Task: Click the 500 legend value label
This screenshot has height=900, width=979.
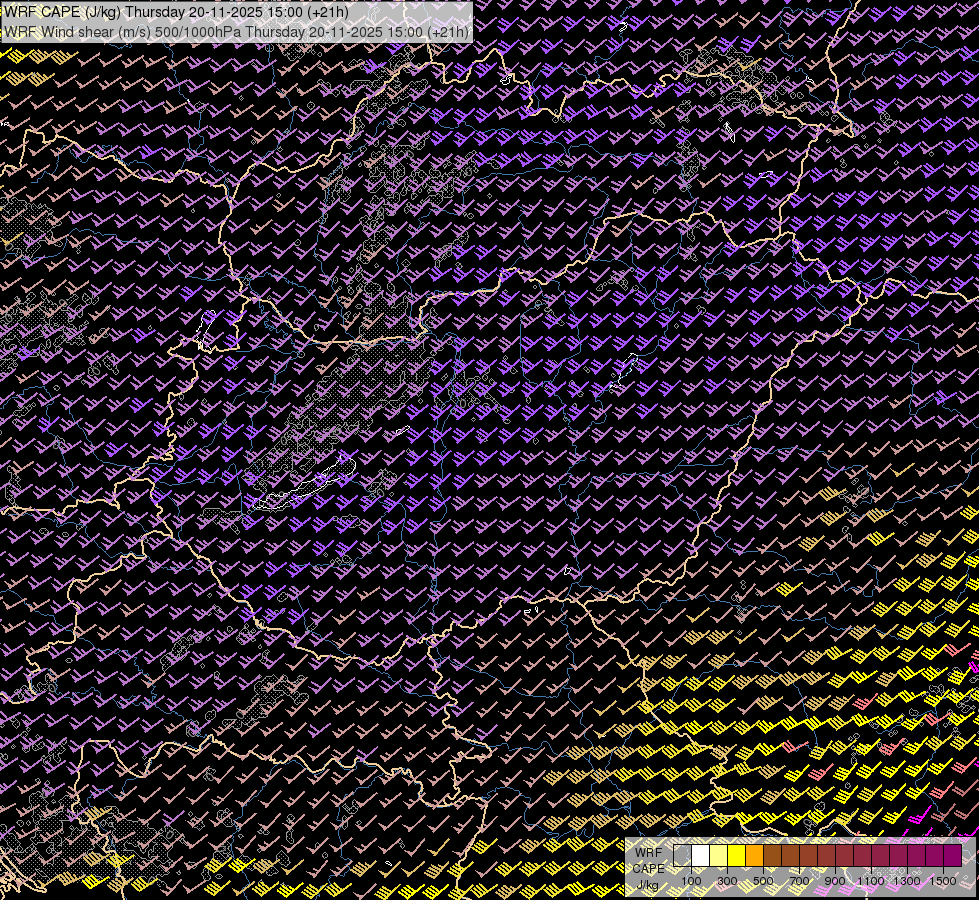Action: [763, 881]
